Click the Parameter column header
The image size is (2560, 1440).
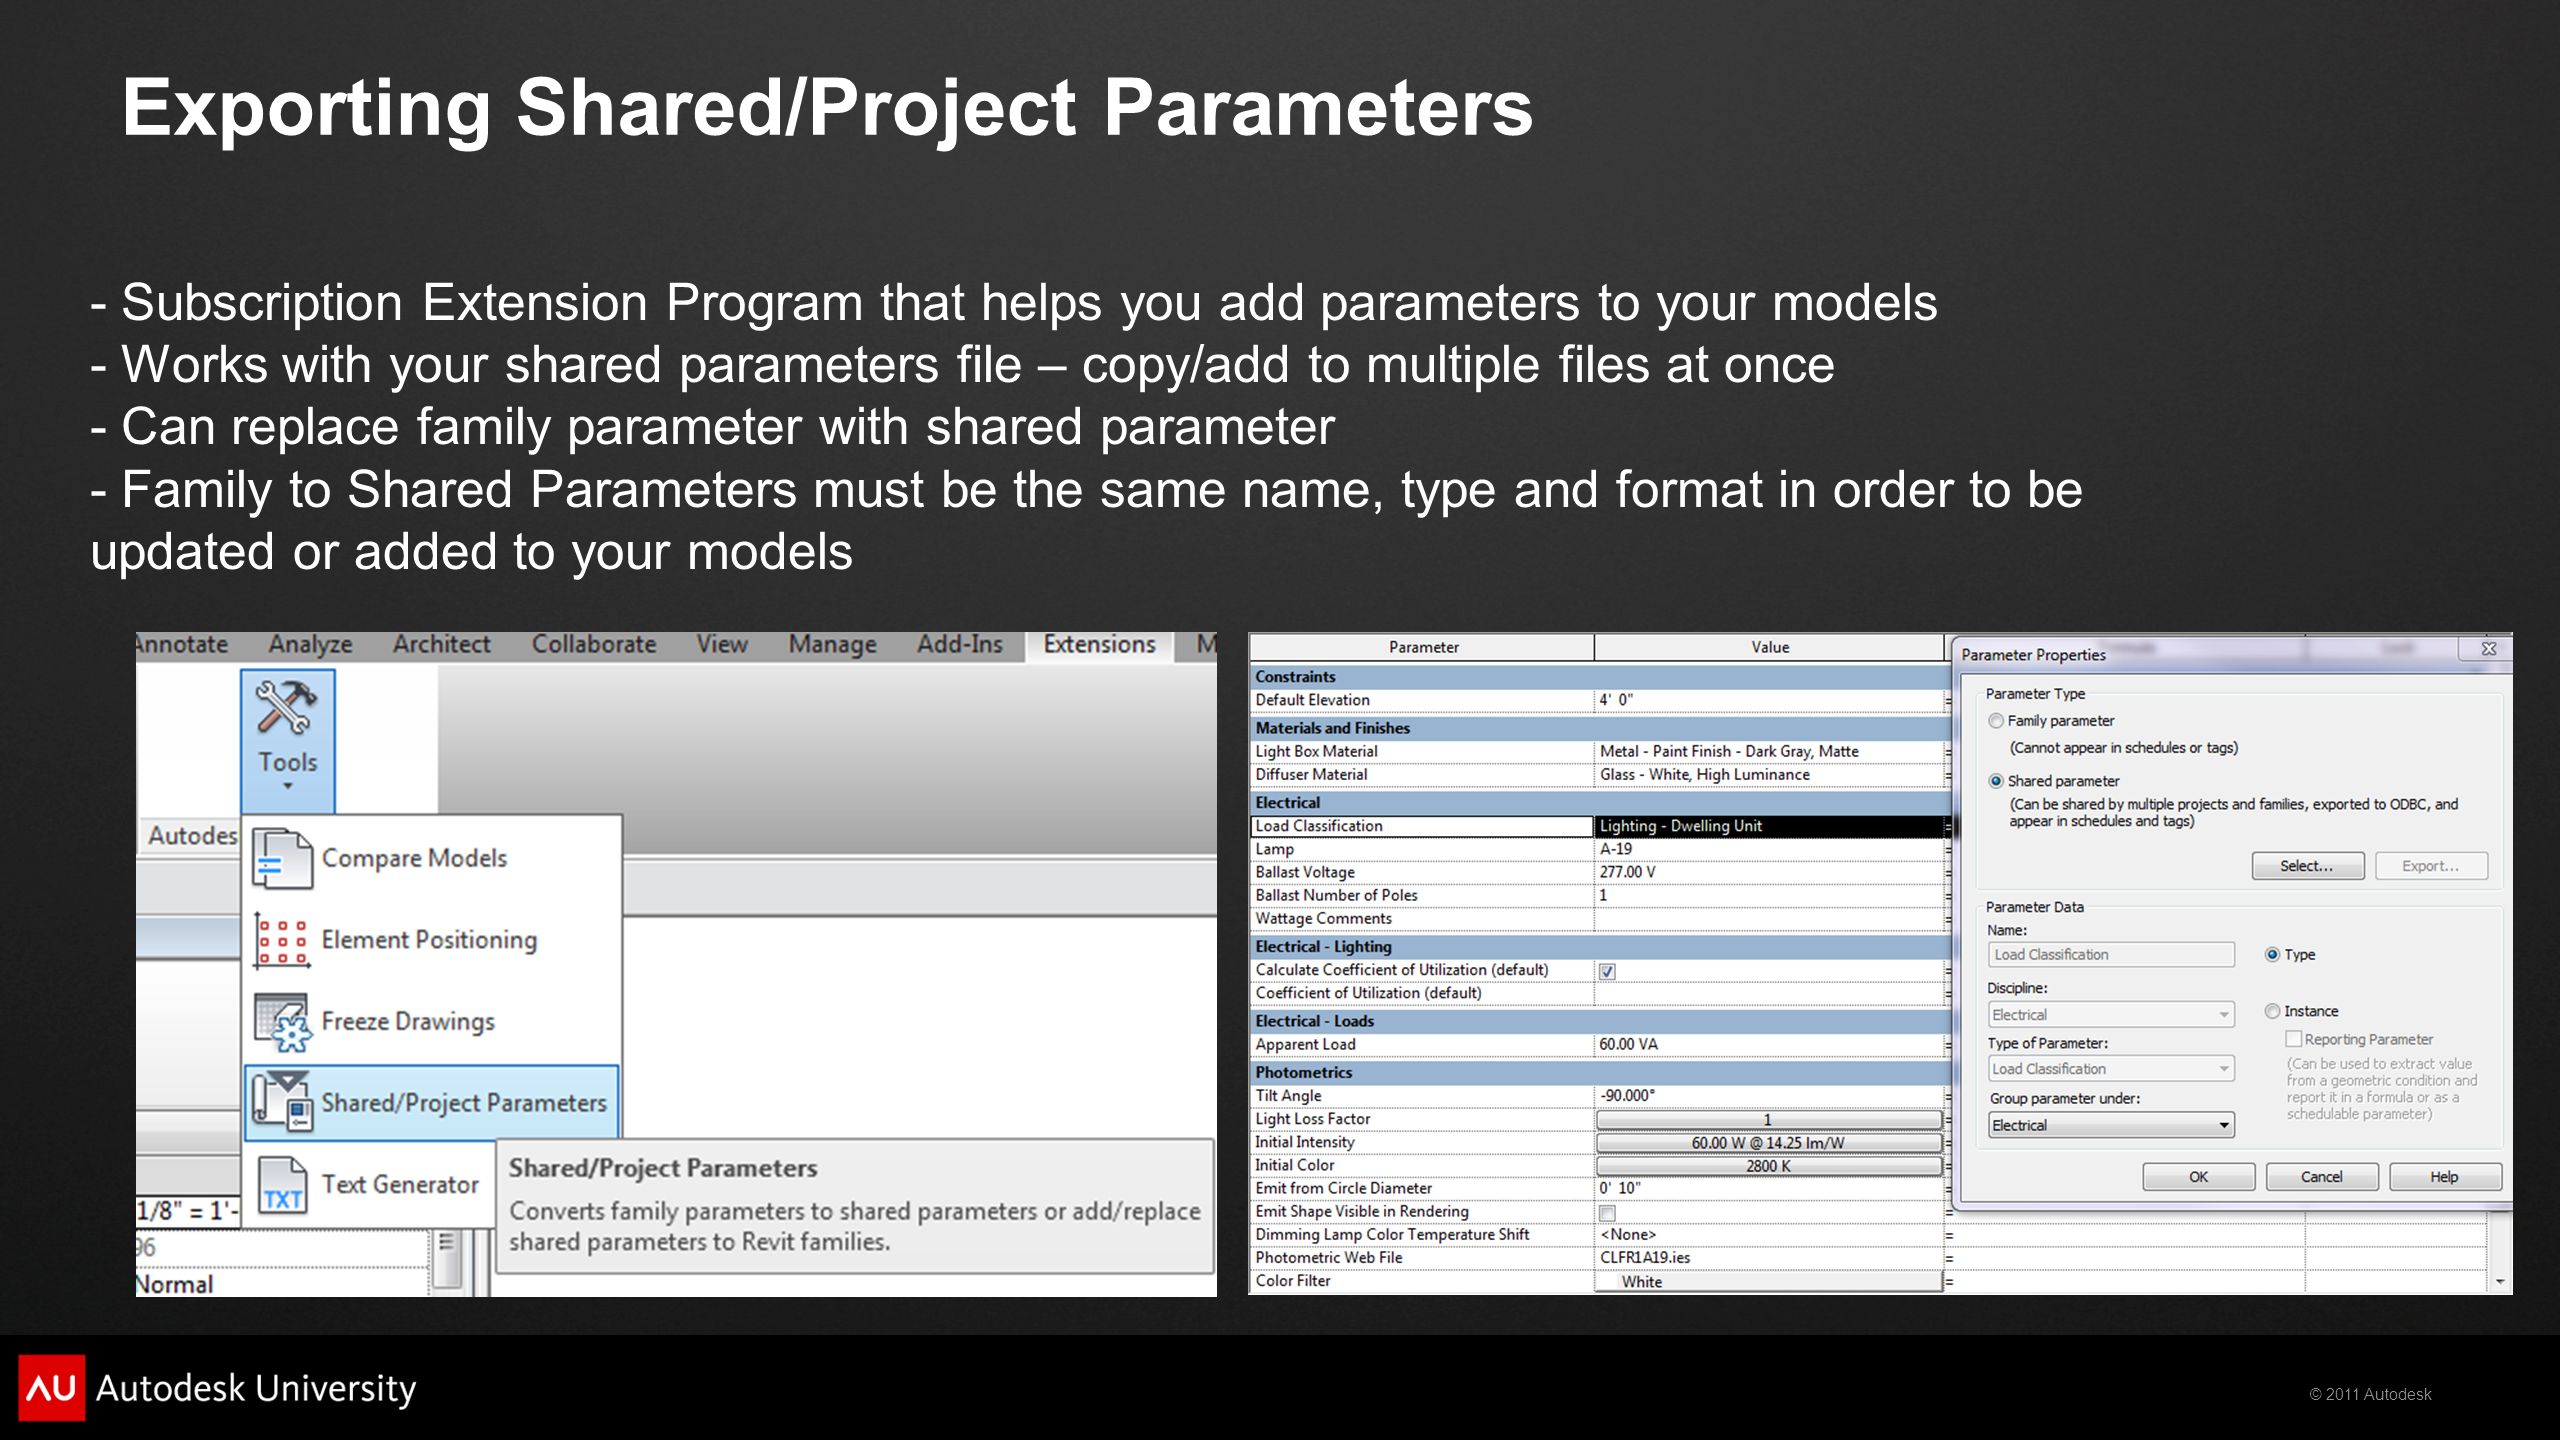[1422, 648]
